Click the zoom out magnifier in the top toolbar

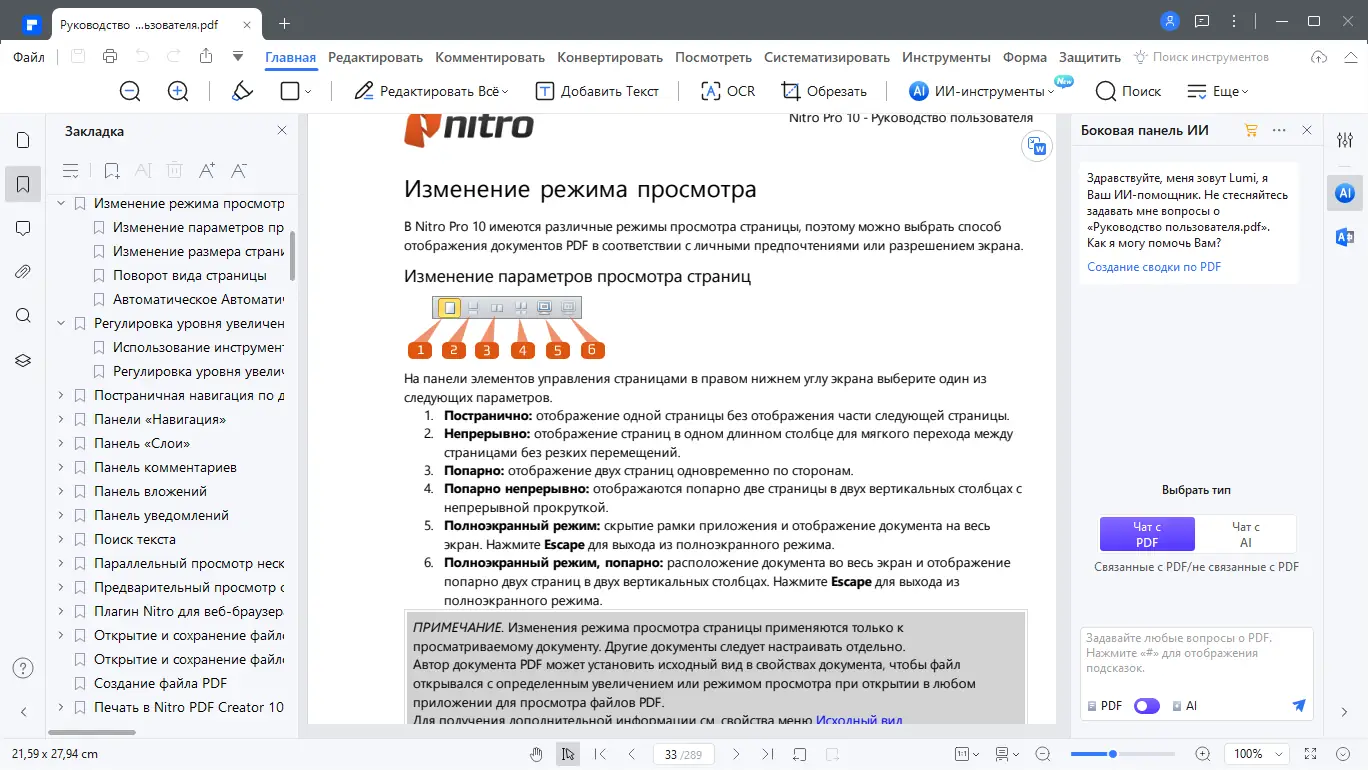point(130,91)
